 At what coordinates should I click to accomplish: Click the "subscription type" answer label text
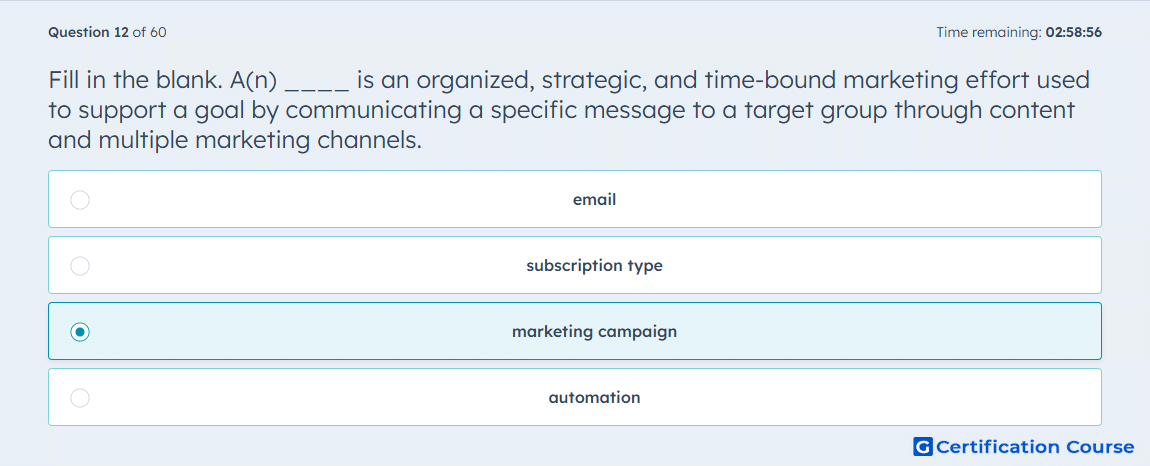coord(594,266)
